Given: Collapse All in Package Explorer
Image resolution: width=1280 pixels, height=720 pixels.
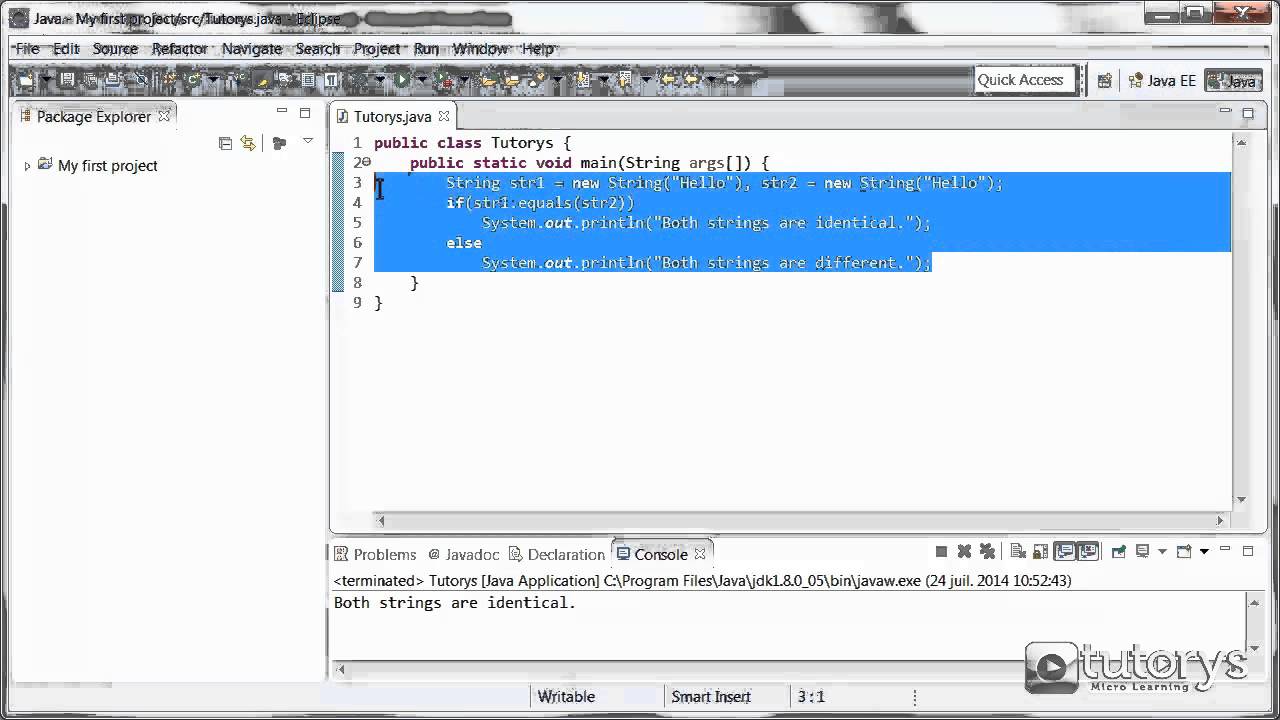Looking at the screenshot, I should pos(225,143).
